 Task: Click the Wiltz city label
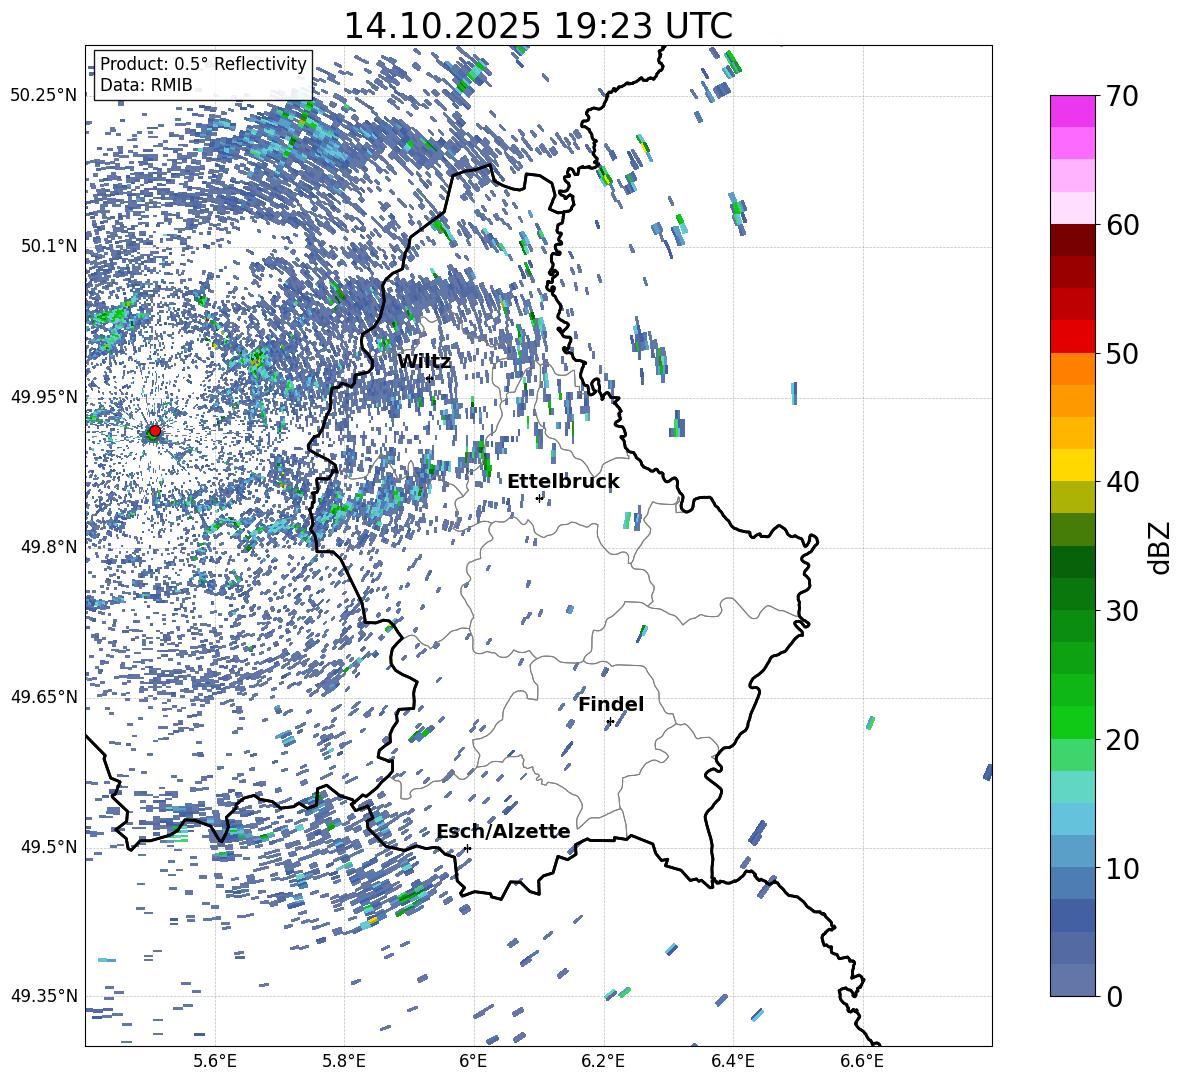pos(424,361)
